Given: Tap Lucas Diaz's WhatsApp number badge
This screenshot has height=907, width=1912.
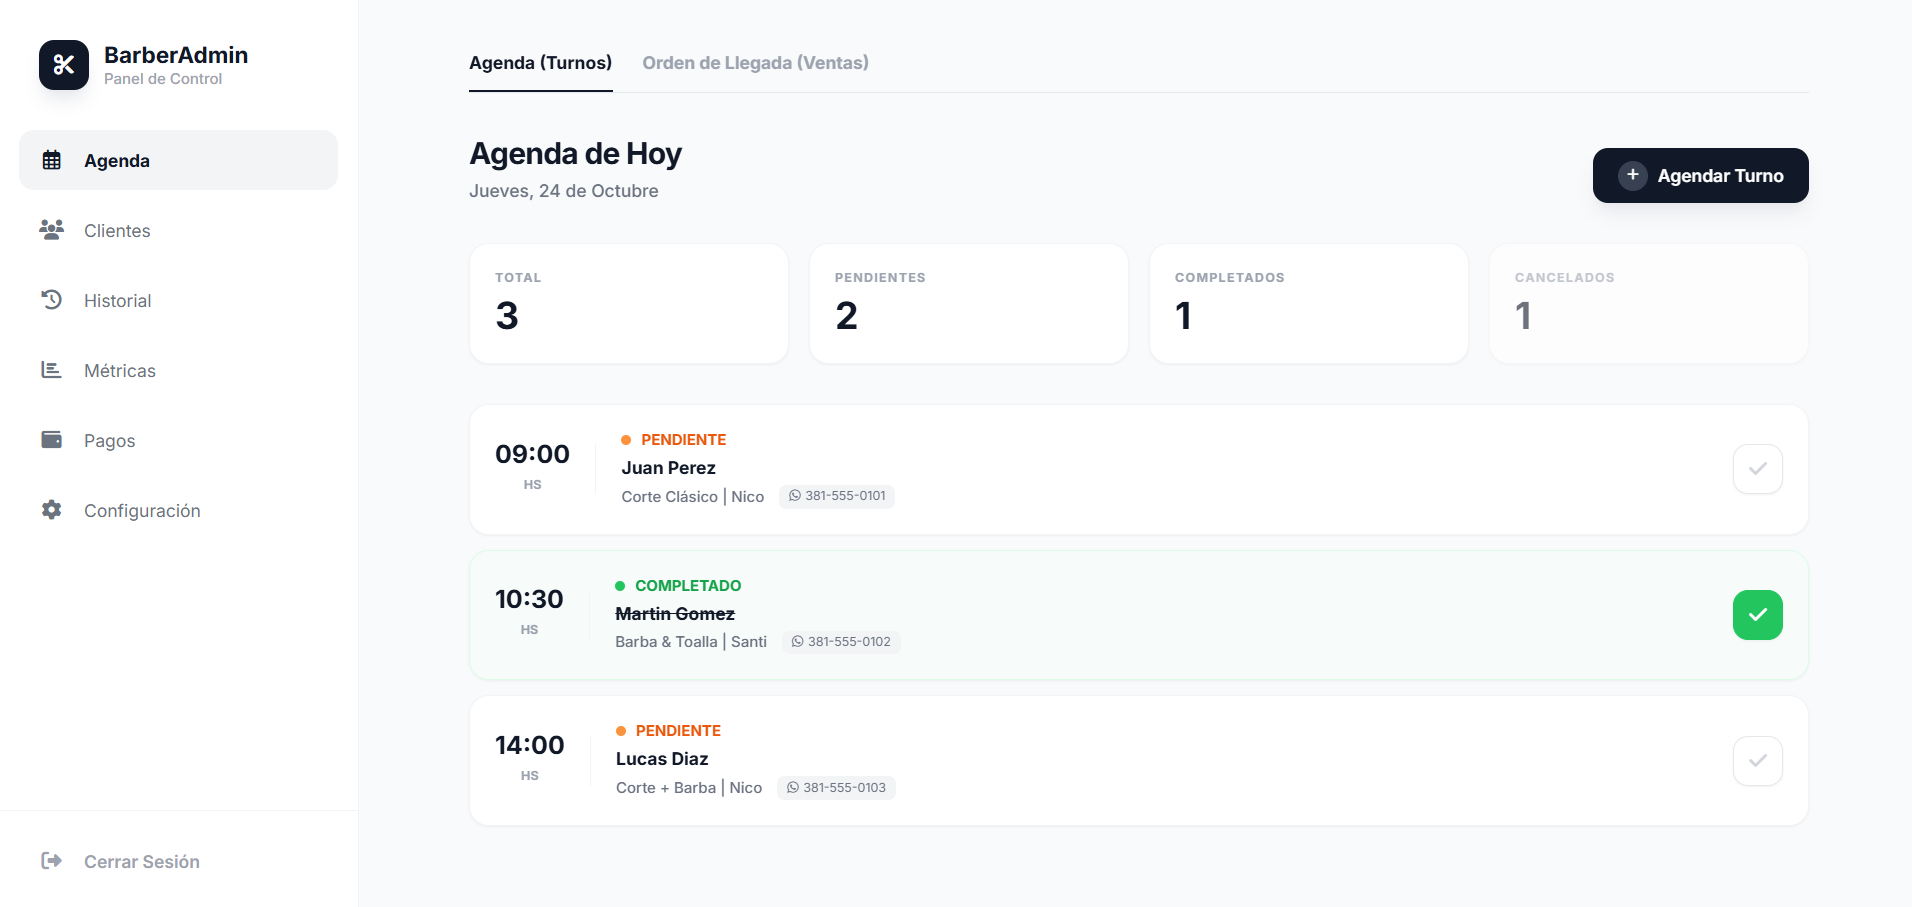Looking at the screenshot, I should click(836, 788).
